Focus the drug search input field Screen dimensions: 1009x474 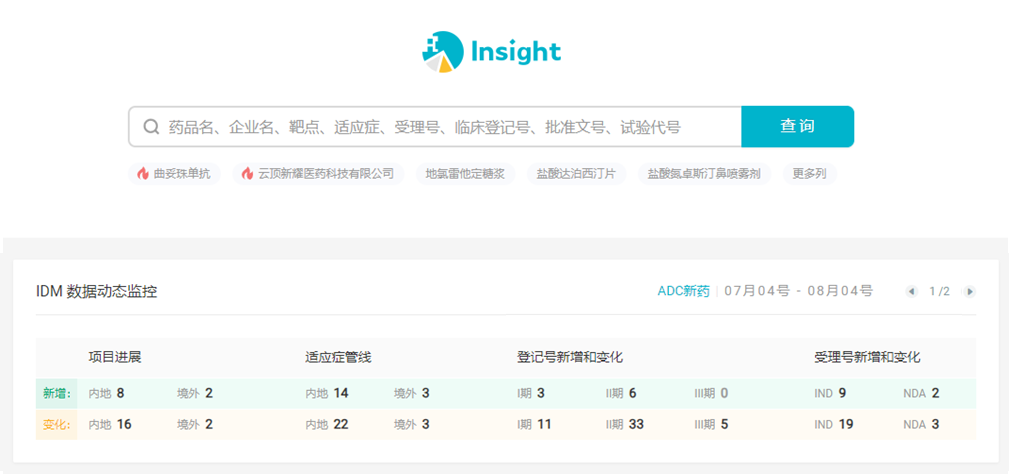435,127
